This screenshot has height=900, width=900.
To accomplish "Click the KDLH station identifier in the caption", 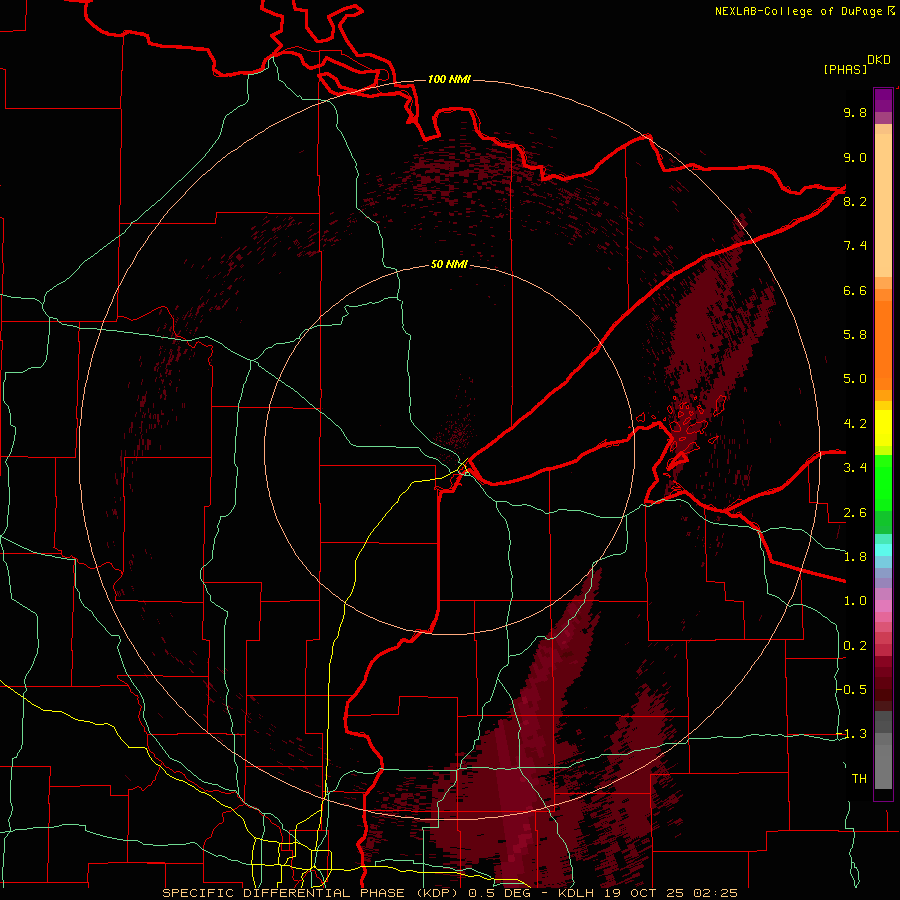I will point(575,893).
